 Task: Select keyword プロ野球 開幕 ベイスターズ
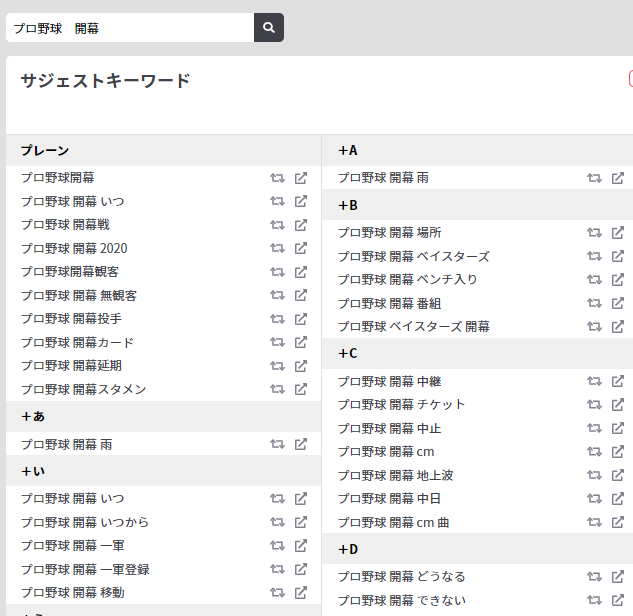413,256
